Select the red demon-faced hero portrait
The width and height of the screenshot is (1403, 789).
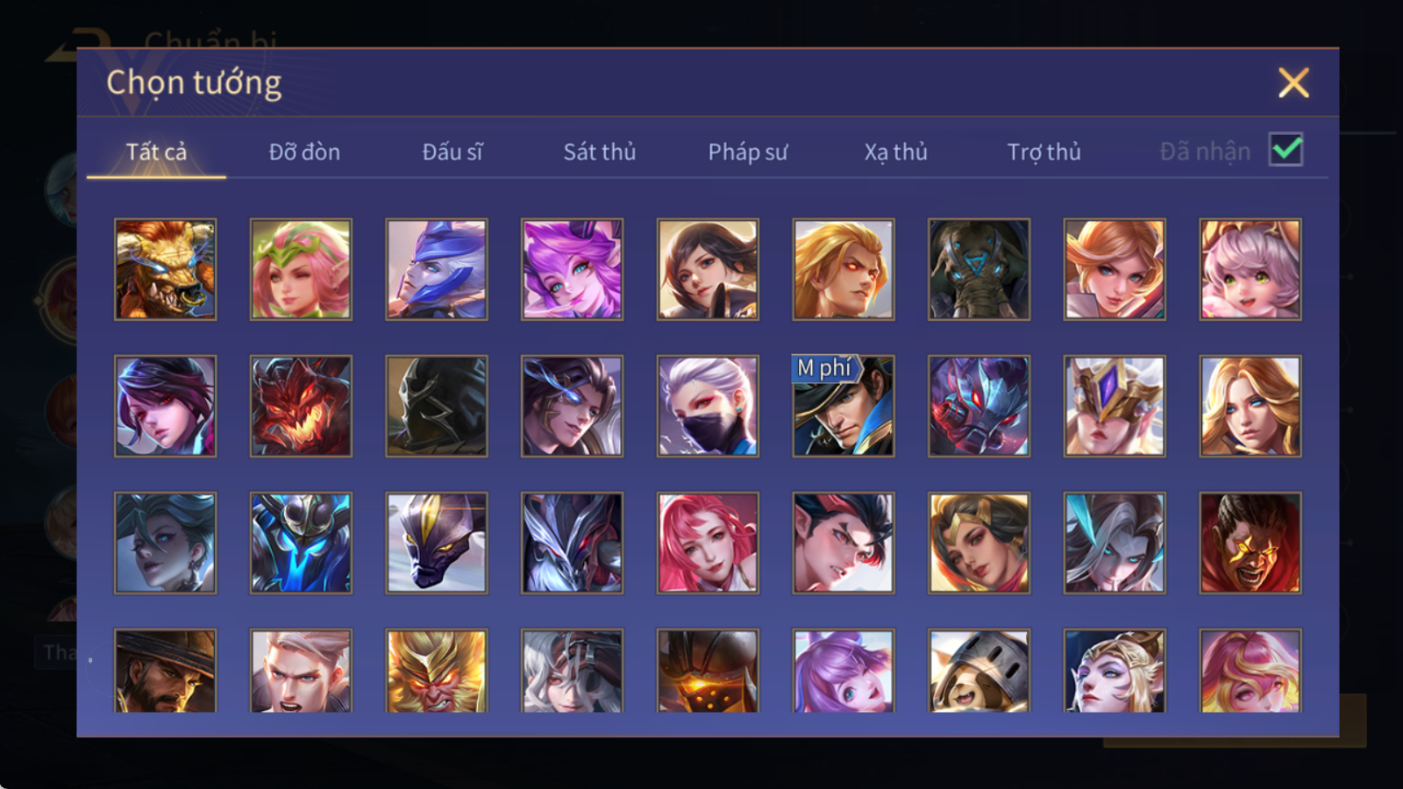[x=301, y=406]
